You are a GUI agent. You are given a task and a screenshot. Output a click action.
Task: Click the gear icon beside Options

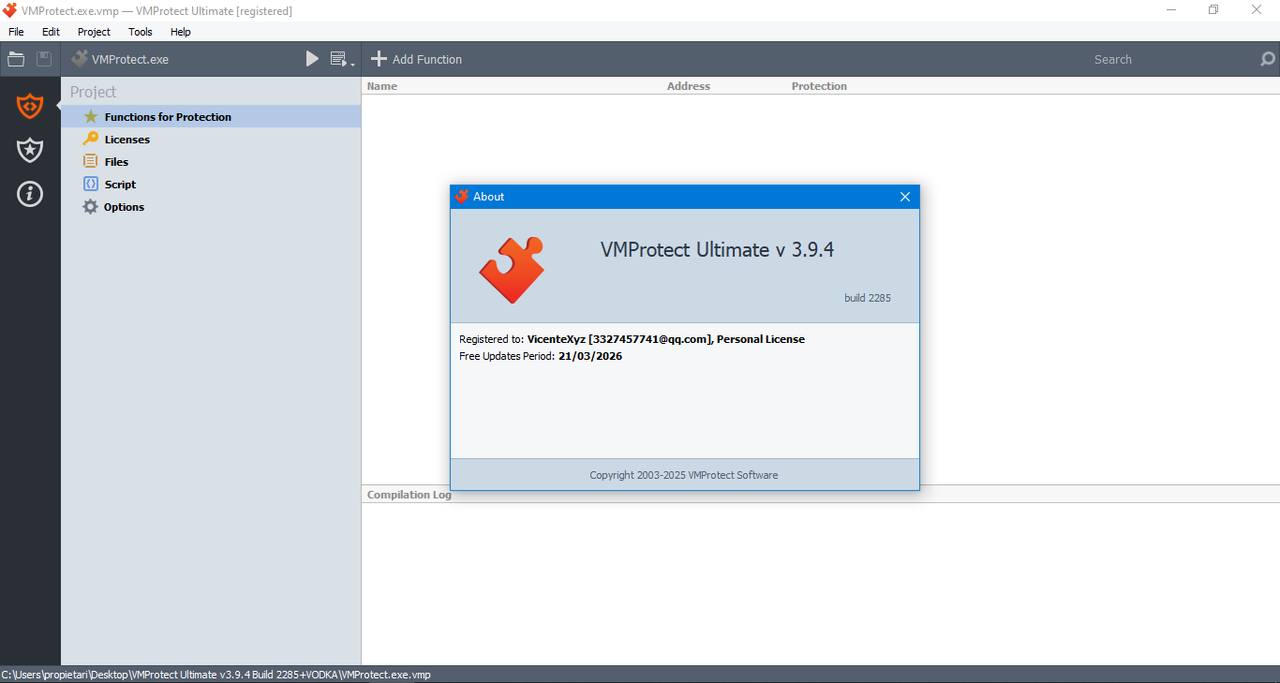[x=91, y=207]
